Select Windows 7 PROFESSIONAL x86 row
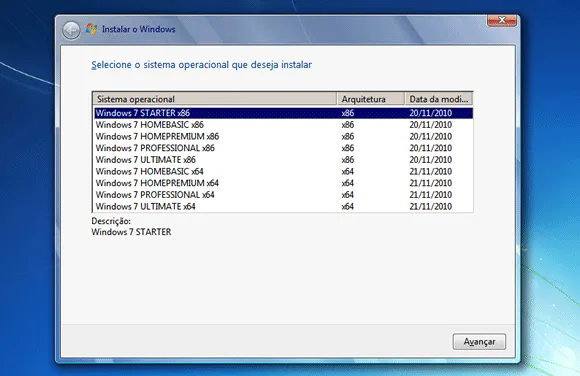The width and height of the screenshot is (580, 376). coord(283,148)
